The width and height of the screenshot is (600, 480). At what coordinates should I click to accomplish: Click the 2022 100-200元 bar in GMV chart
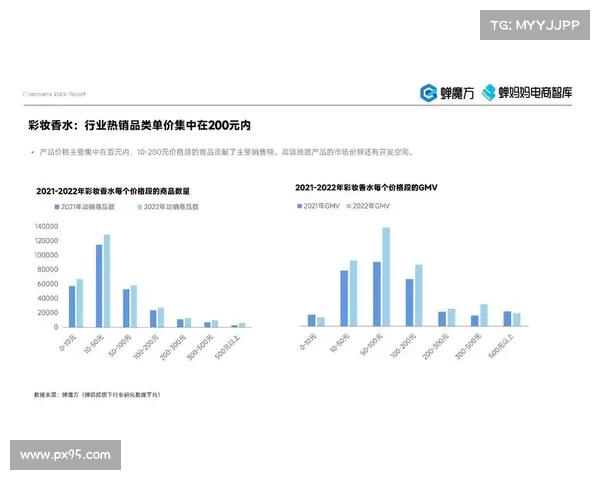(419, 295)
